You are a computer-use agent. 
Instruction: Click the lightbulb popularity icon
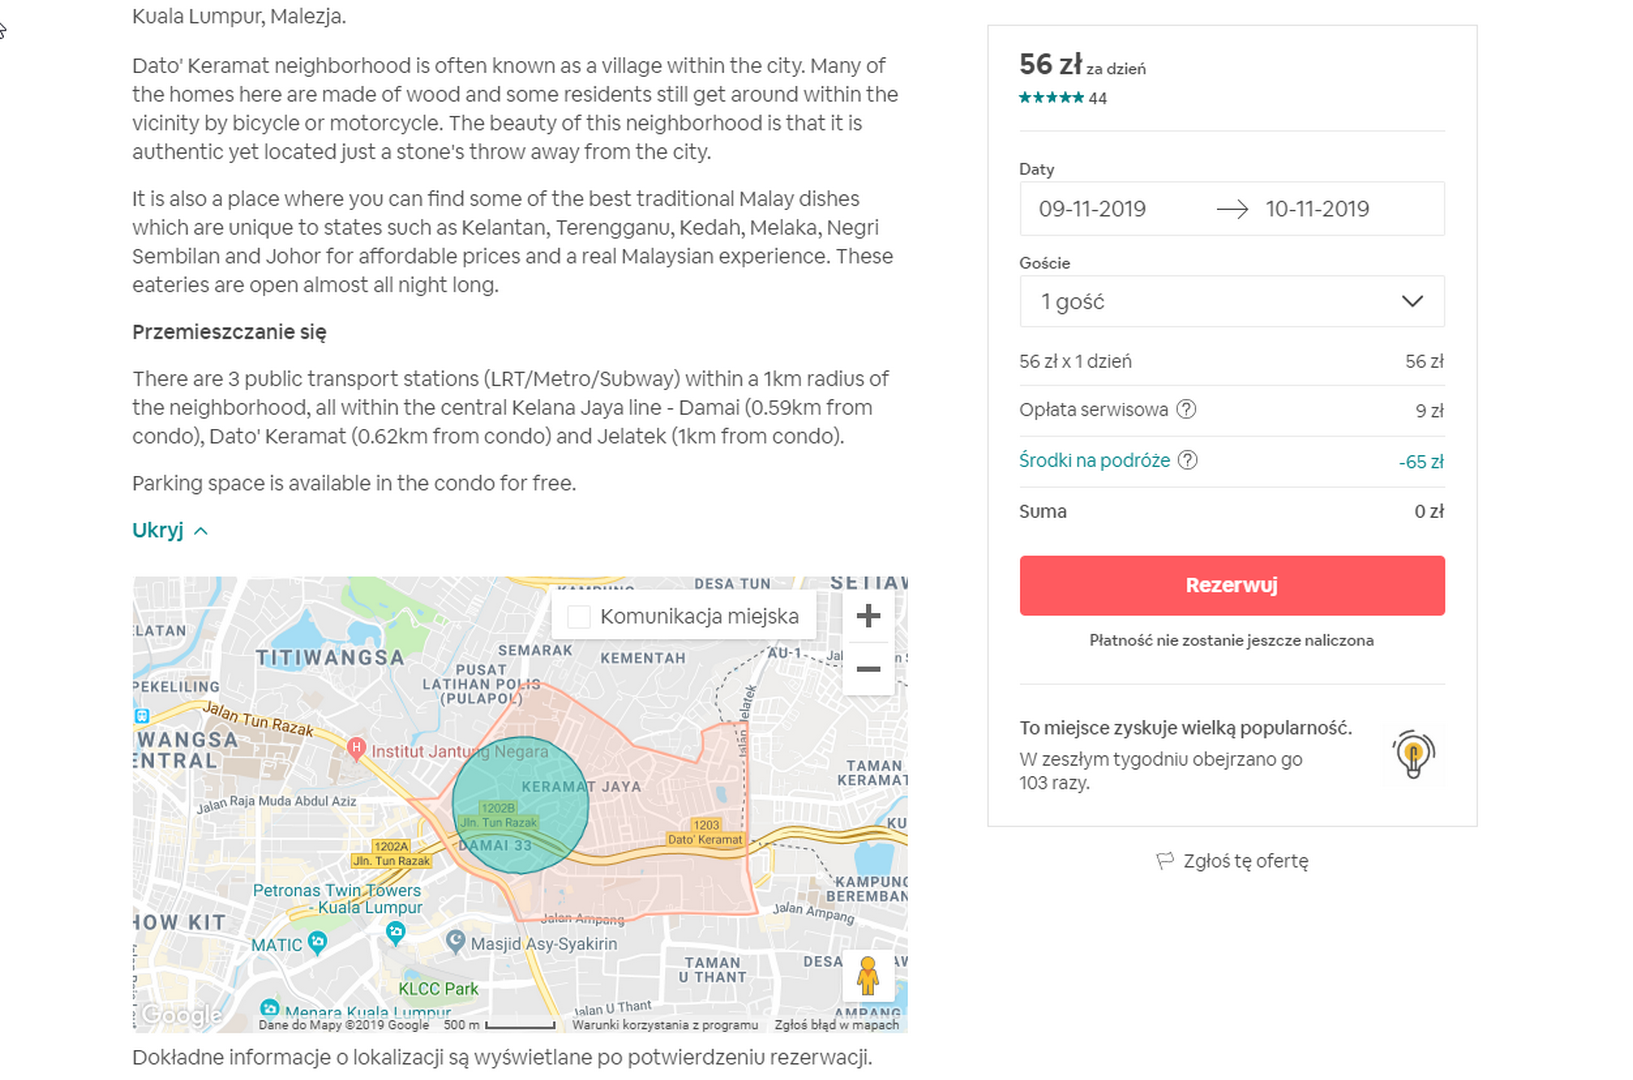(x=1413, y=754)
